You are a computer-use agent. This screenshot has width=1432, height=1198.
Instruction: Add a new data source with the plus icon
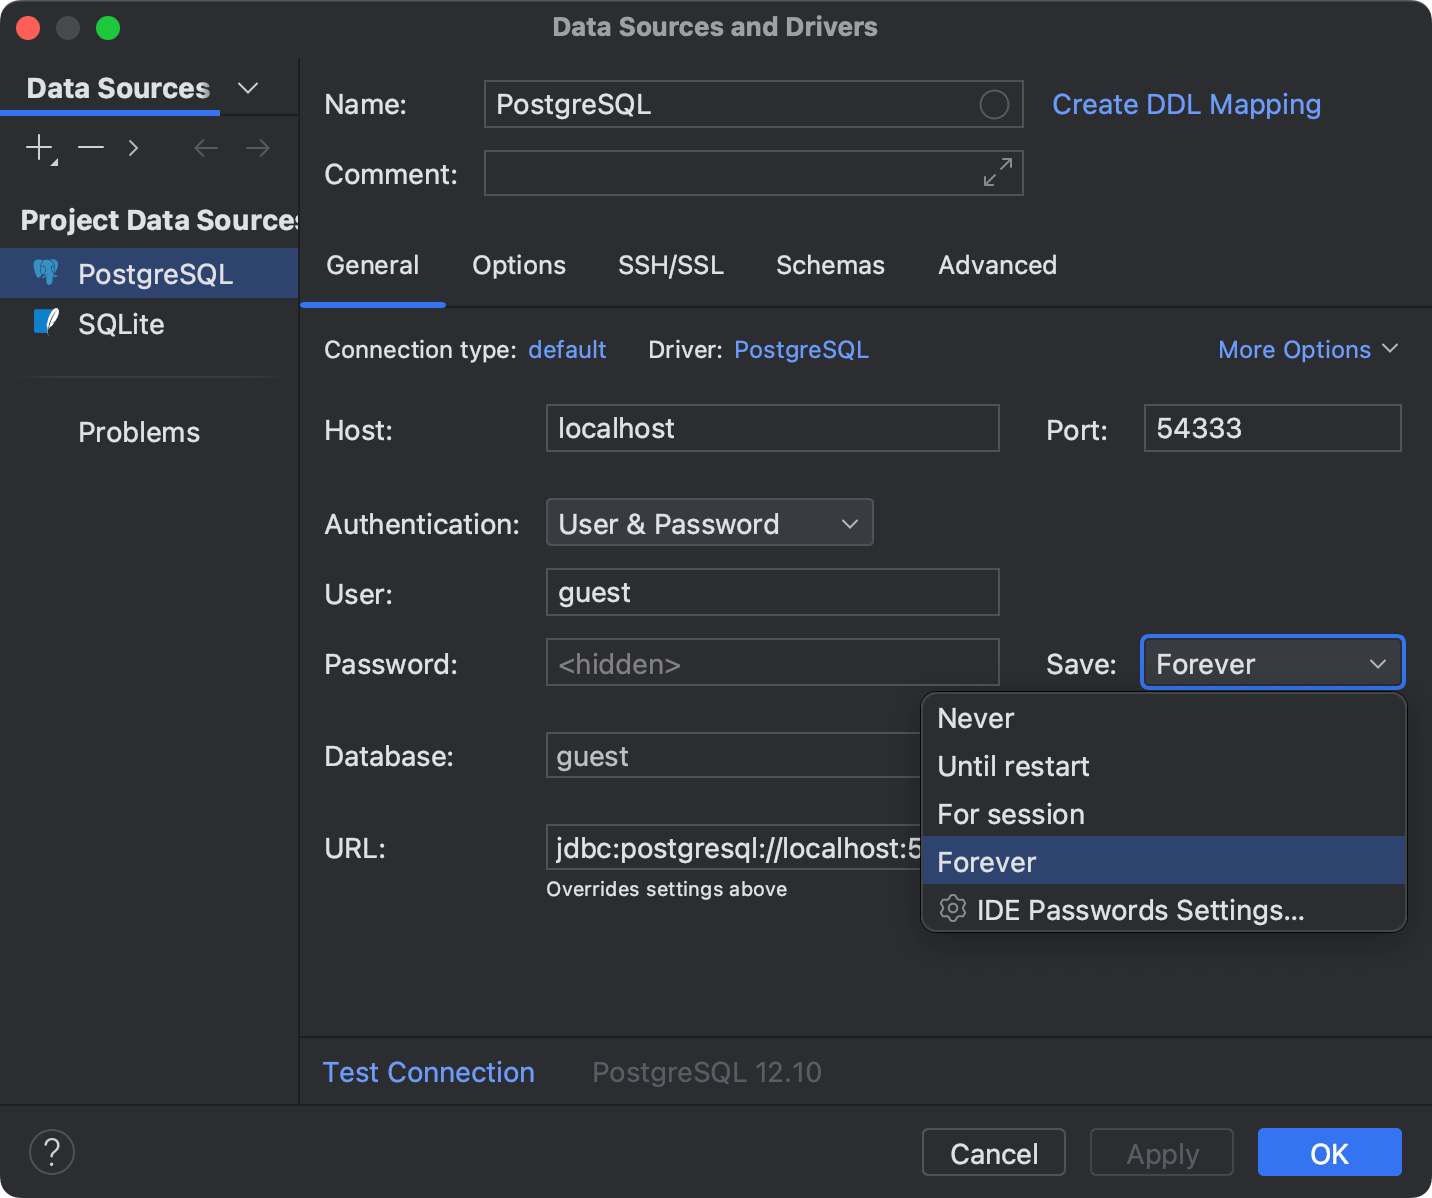37,147
